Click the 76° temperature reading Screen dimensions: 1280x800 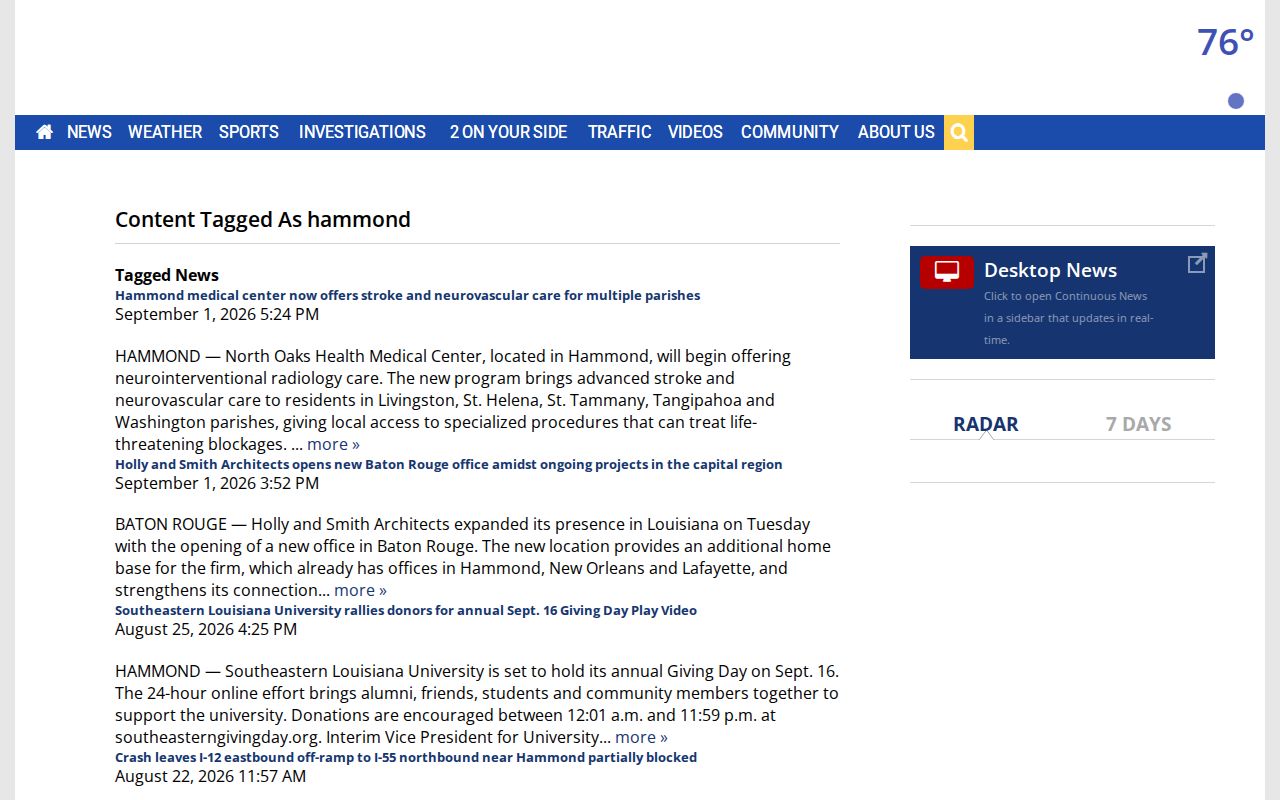1225,43
